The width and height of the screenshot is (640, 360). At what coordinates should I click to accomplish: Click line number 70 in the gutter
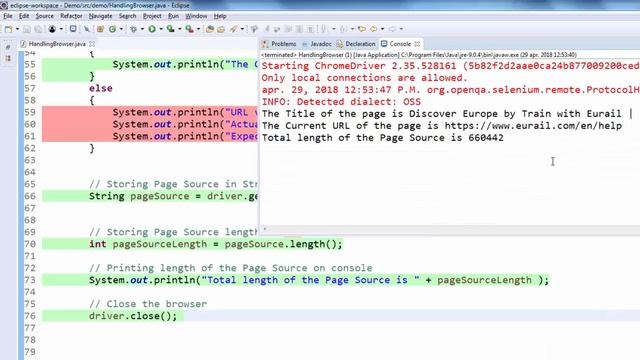30,244
